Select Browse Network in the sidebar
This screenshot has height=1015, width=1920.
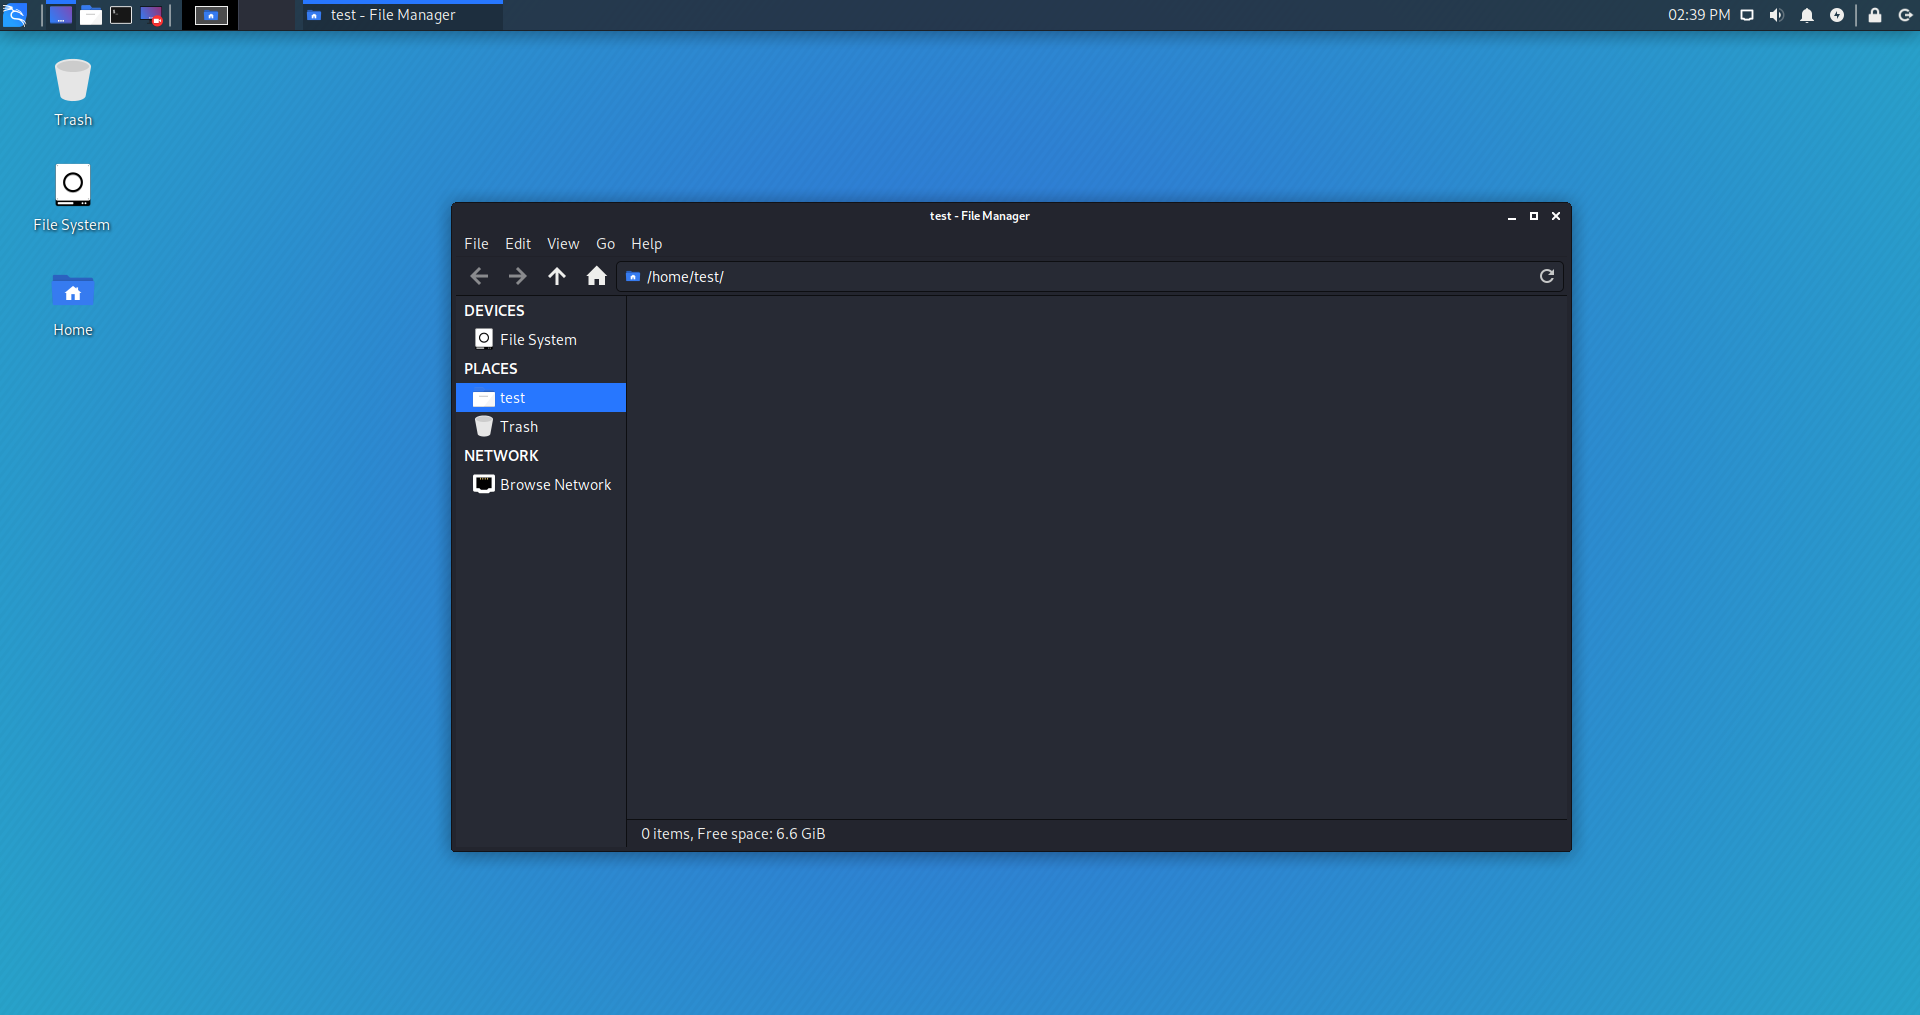pos(555,485)
